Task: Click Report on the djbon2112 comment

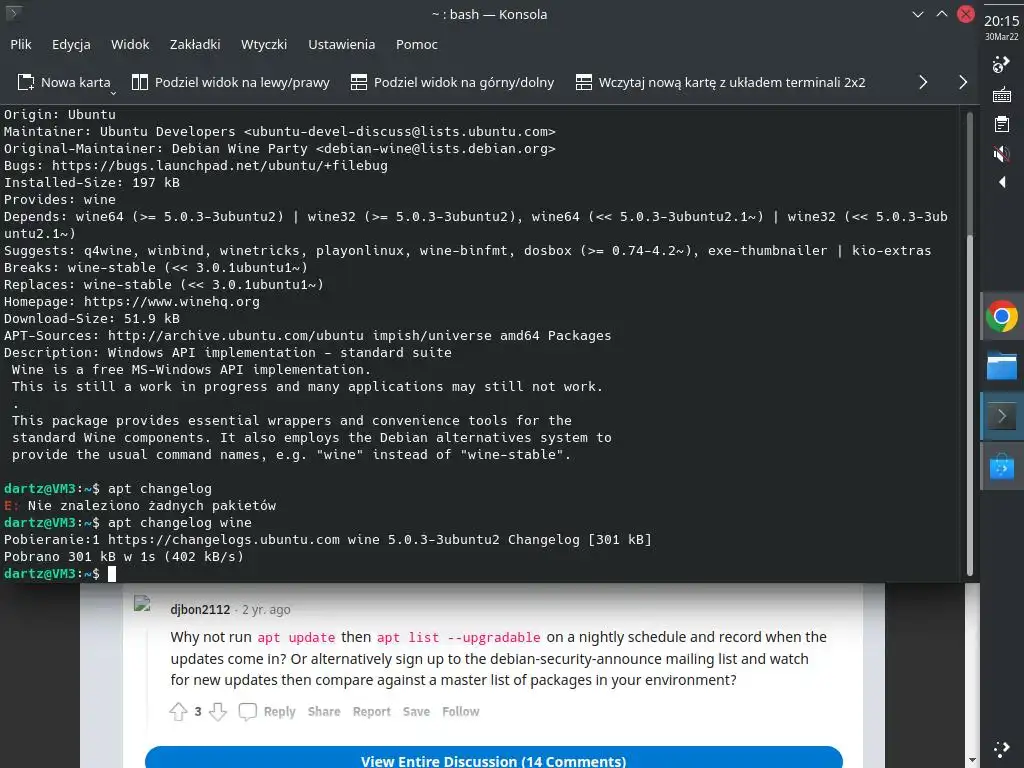Action: (372, 712)
